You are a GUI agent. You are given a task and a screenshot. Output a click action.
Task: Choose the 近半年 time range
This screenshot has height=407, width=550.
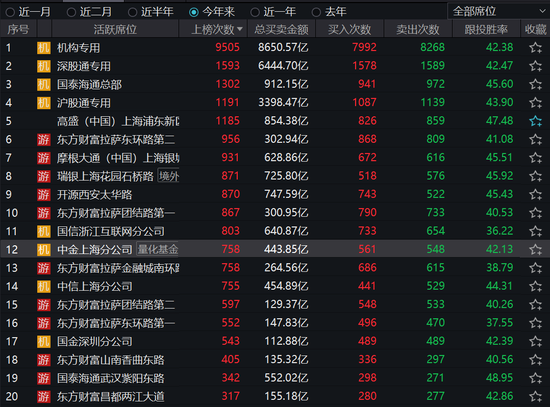[151, 12]
